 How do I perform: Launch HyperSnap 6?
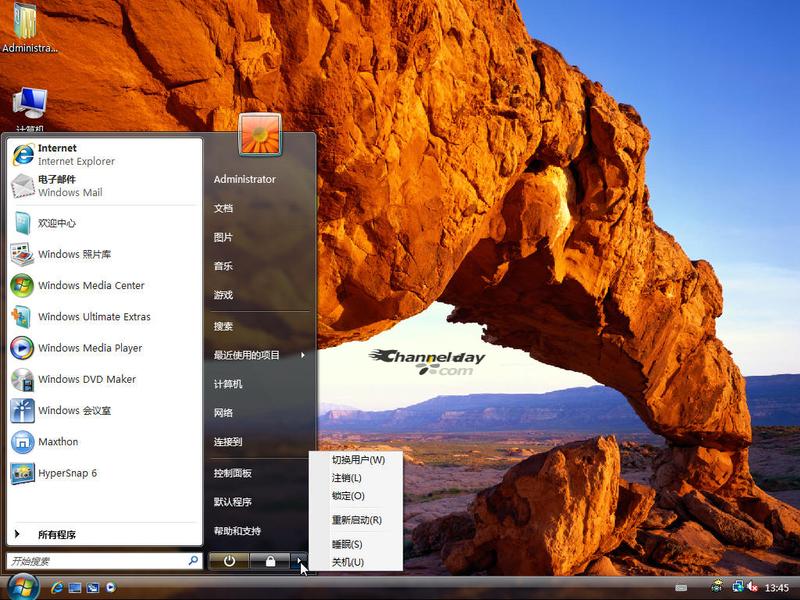(104, 473)
